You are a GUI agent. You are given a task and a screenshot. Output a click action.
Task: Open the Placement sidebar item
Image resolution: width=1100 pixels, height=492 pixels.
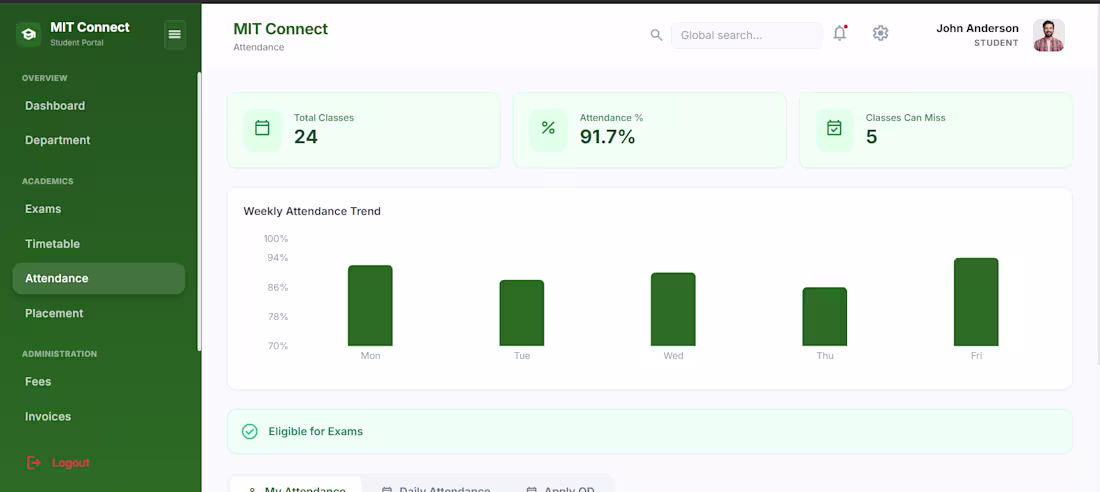98,313
